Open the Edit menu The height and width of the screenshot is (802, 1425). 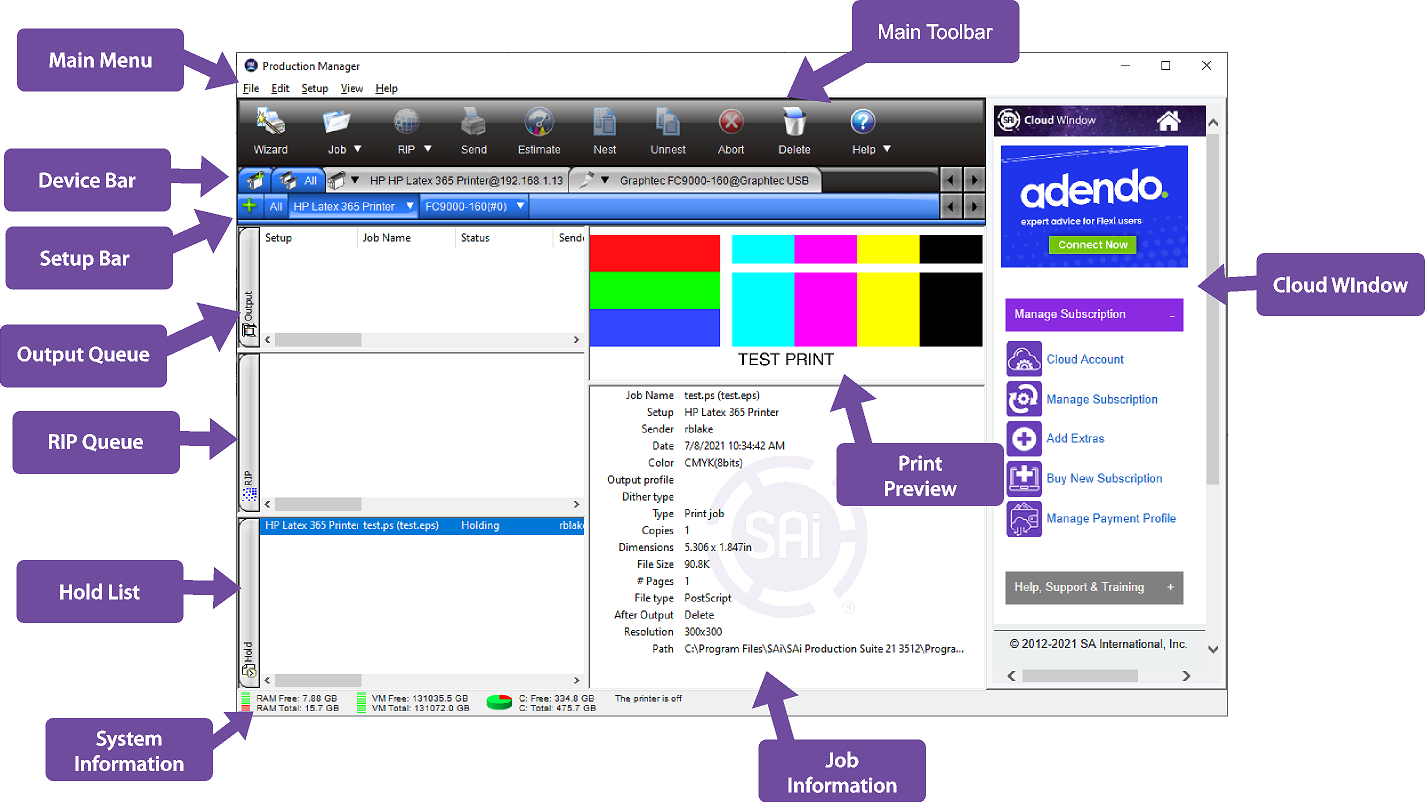click(x=280, y=89)
